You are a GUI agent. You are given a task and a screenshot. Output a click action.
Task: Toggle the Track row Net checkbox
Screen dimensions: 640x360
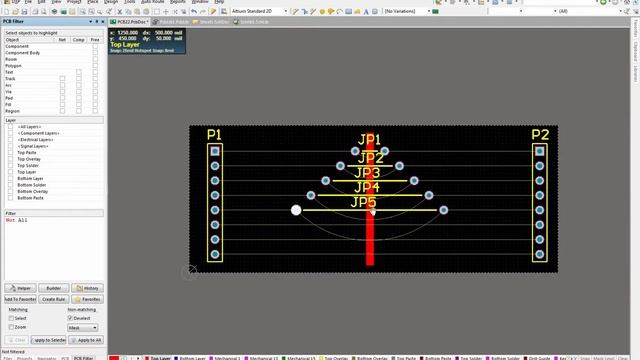pos(62,78)
